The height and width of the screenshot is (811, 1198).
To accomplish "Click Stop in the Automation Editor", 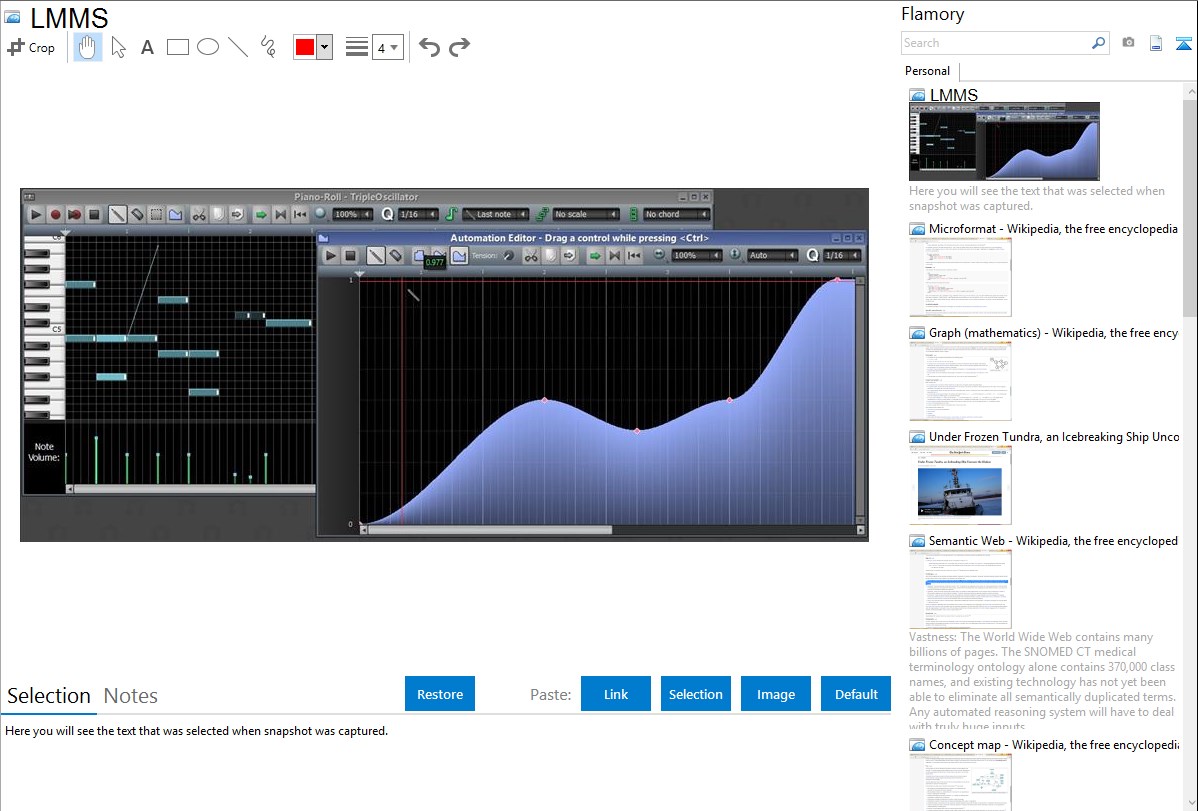I will pos(351,255).
